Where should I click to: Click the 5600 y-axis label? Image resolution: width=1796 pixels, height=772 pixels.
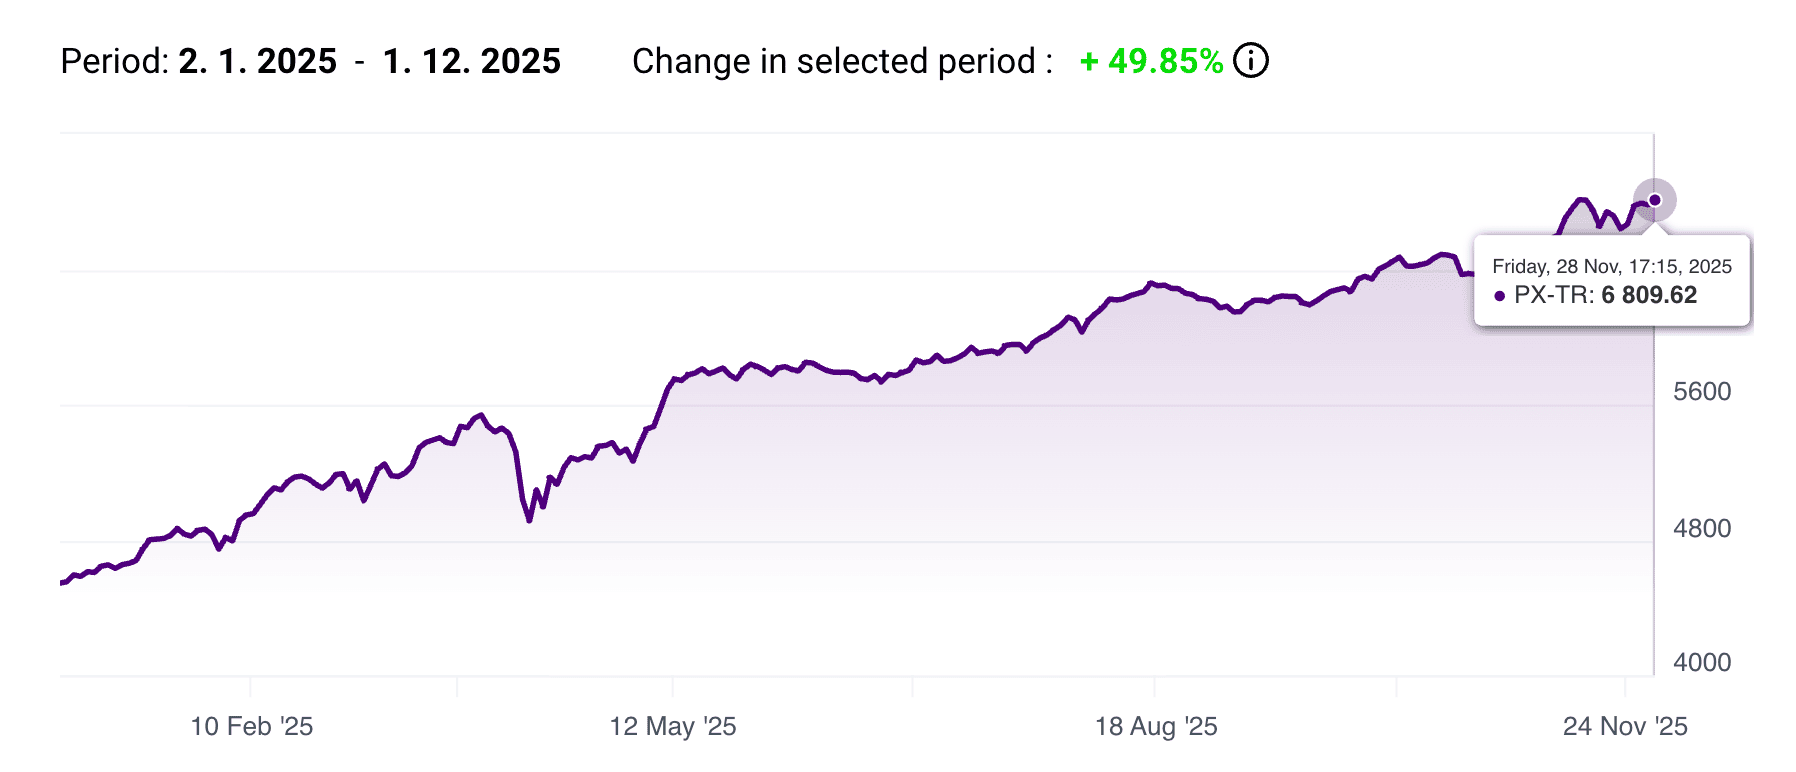(1702, 391)
